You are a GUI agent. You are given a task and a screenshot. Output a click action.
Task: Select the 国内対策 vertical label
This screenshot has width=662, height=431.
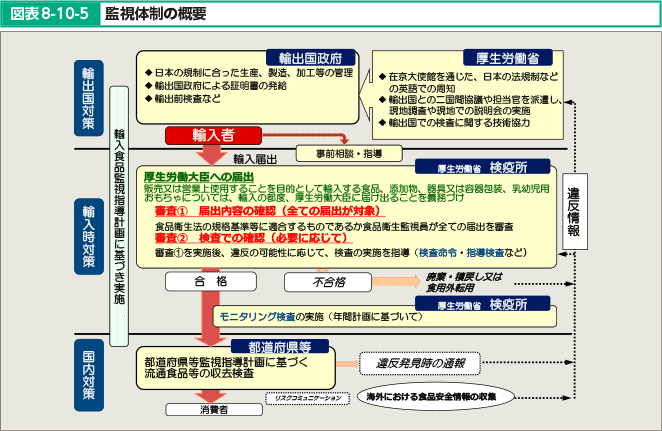pos(89,373)
